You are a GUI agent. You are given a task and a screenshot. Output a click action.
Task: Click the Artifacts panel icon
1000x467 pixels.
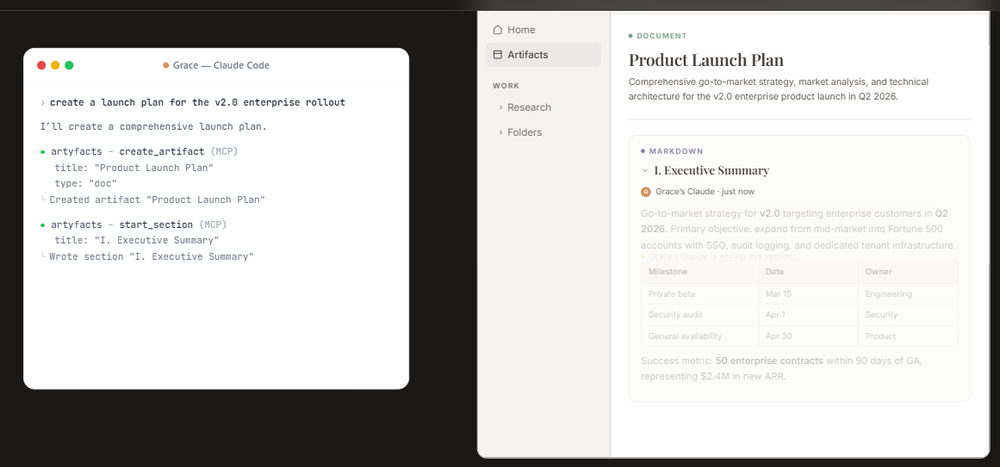(497, 55)
